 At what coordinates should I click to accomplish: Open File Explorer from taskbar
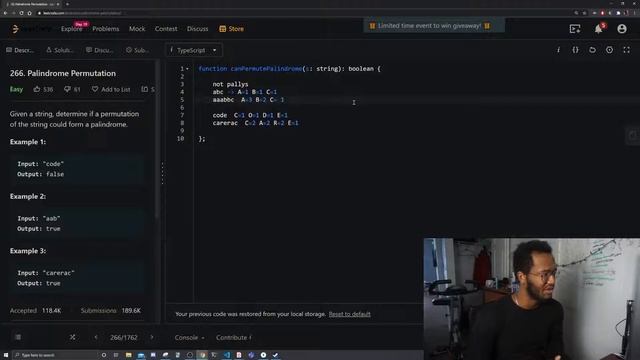[129, 355]
